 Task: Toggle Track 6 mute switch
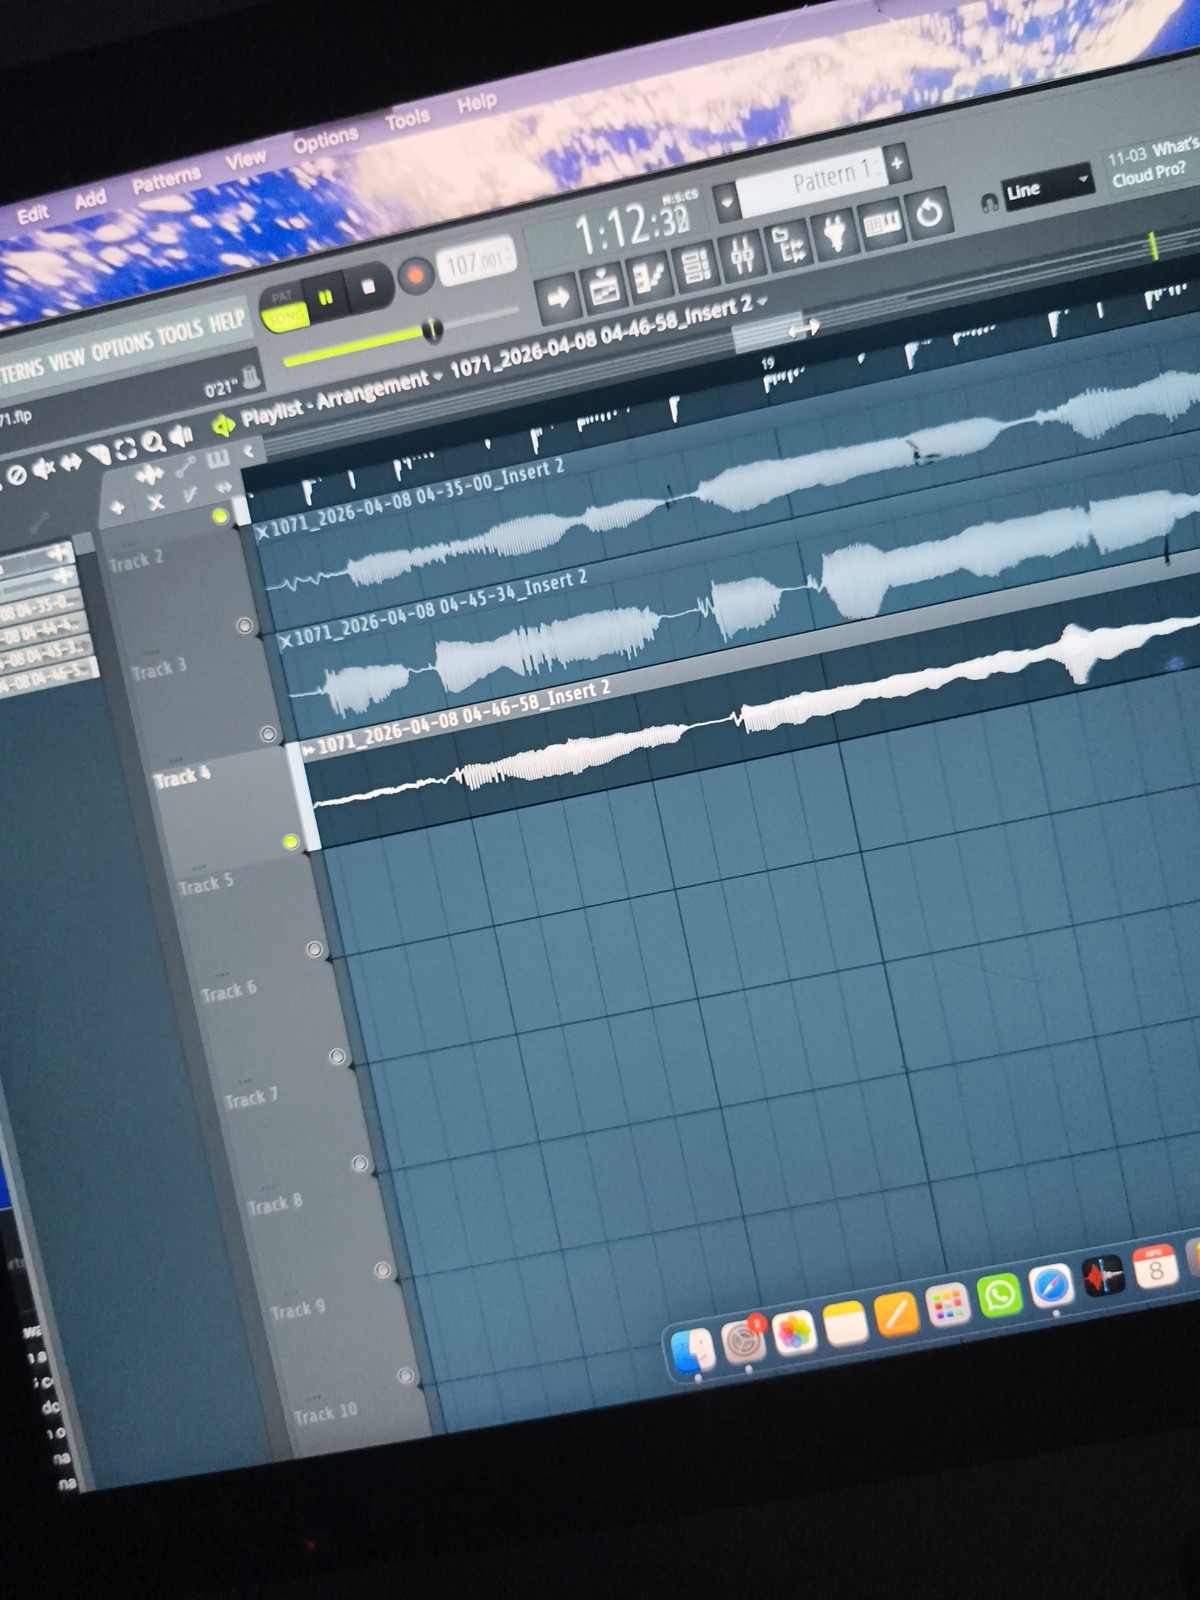(x=337, y=1056)
